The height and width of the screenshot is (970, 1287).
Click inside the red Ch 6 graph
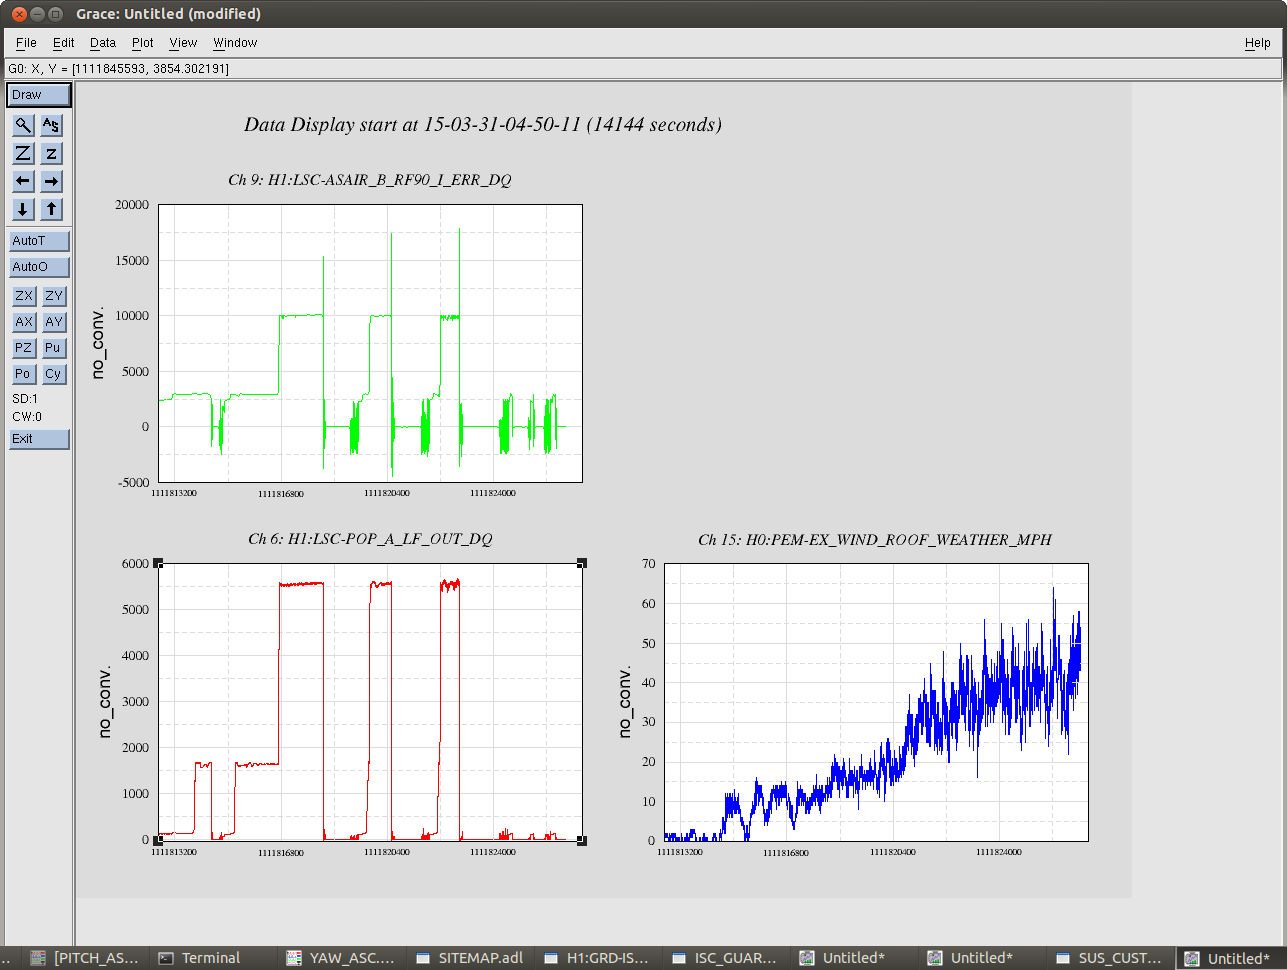pos(370,702)
